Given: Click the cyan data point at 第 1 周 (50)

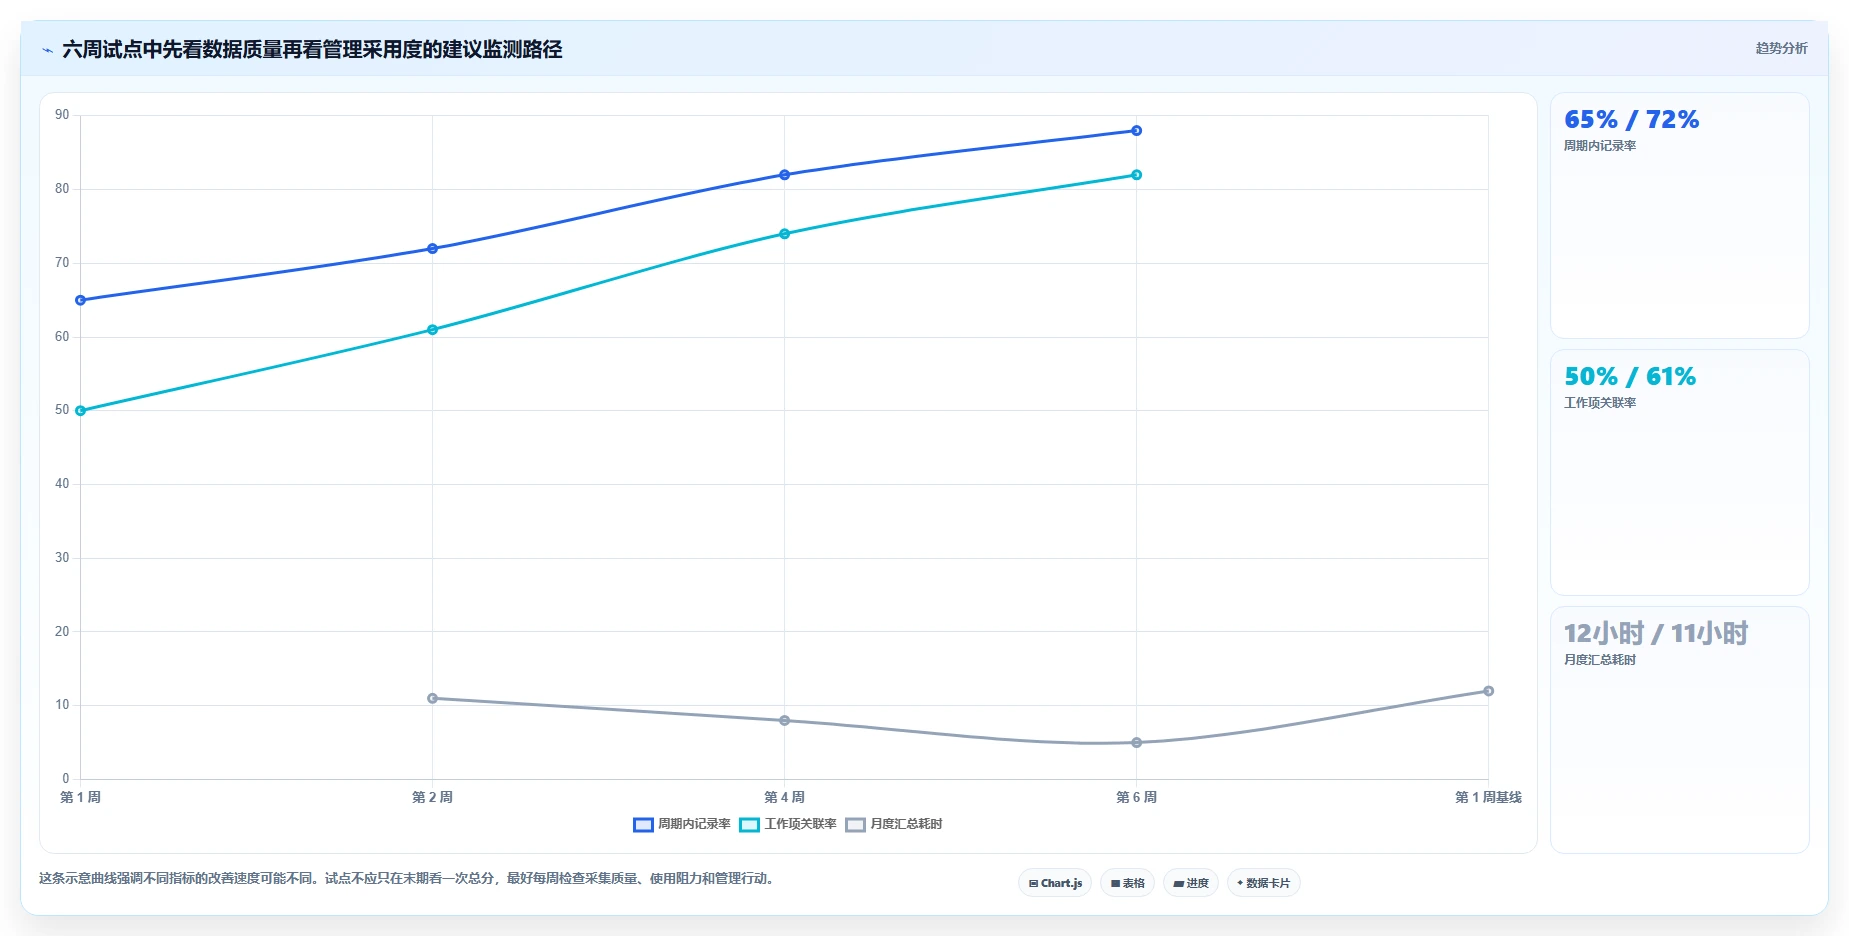Looking at the screenshot, I should [x=80, y=411].
